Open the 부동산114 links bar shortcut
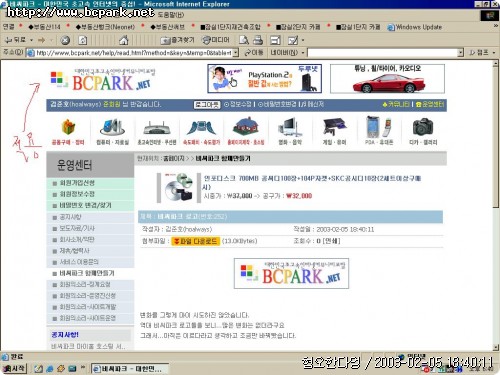The width and height of the screenshot is (500, 375). tap(44, 27)
